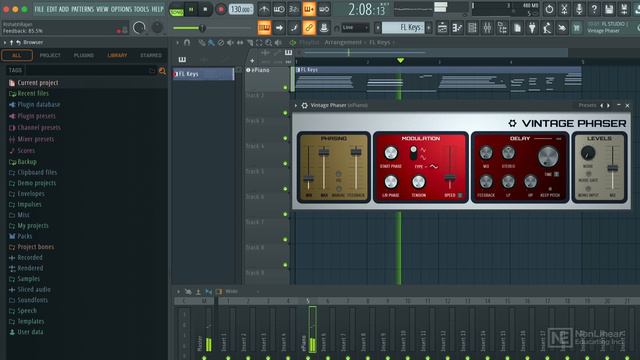
Task: Toggle typing keyboard to piano icon
Action: coord(264,28)
